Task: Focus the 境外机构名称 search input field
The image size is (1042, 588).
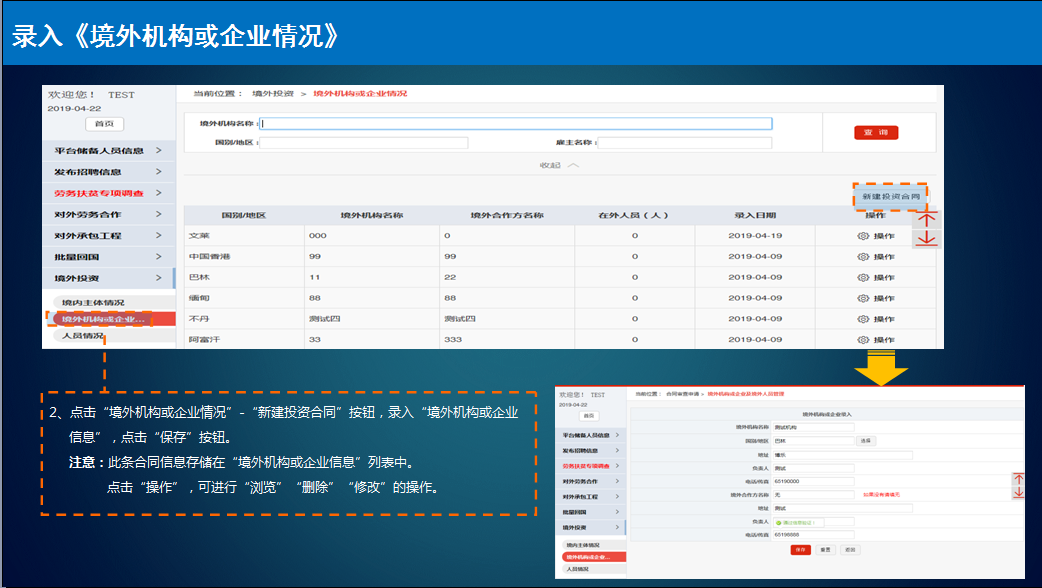Action: click(516, 124)
